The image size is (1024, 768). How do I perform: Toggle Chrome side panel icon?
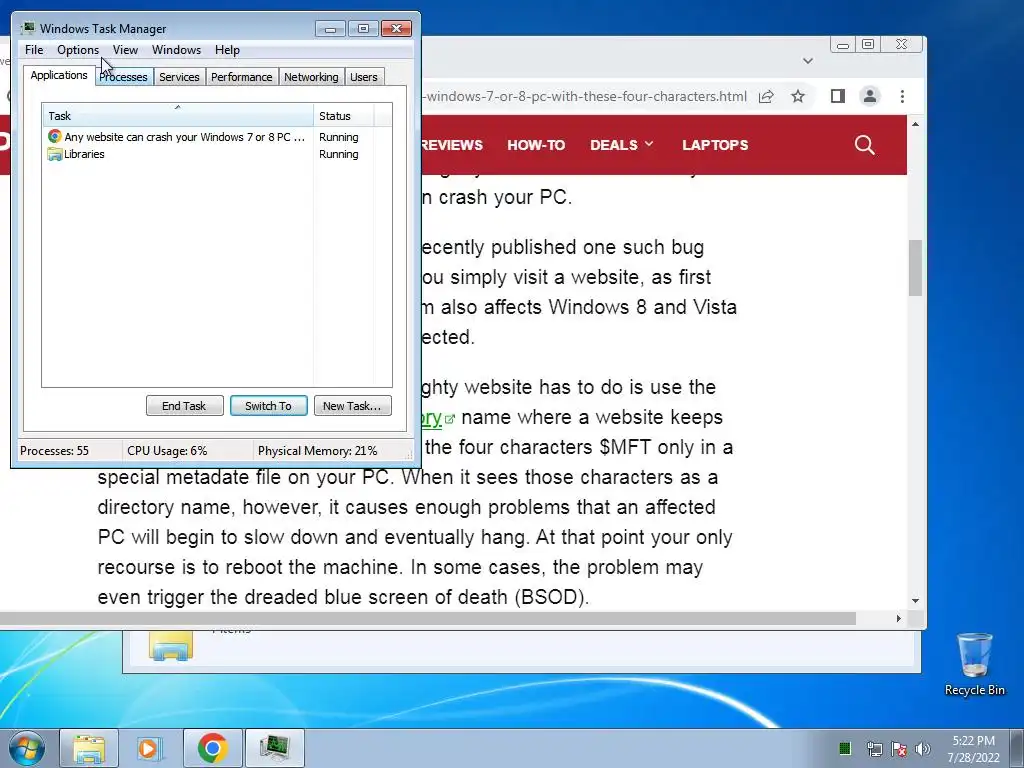838,97
